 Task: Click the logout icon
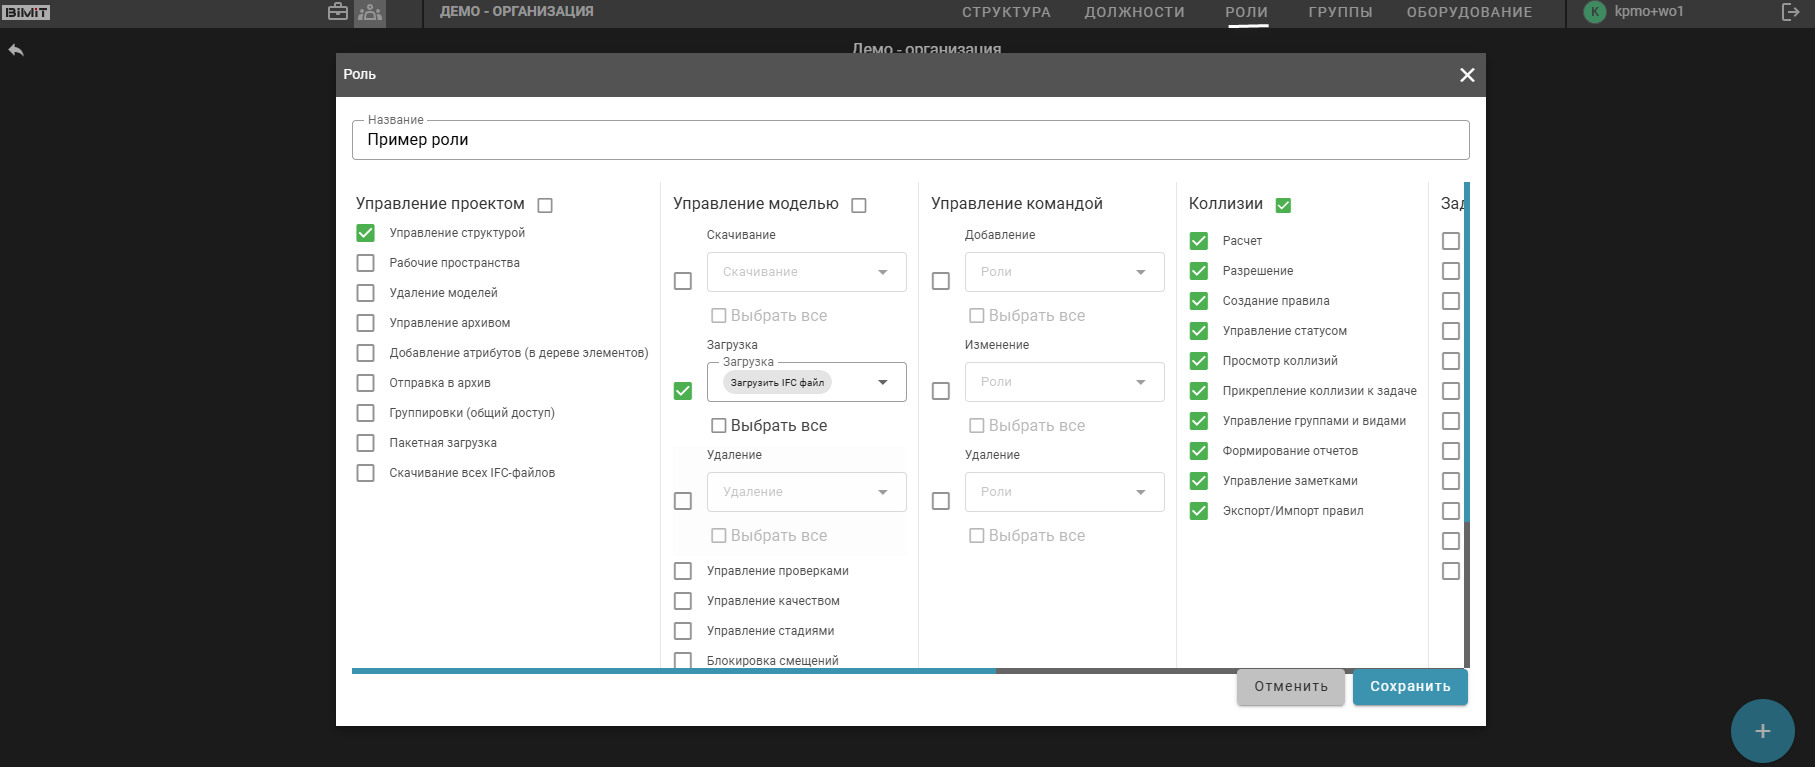tap(1790, 12)
